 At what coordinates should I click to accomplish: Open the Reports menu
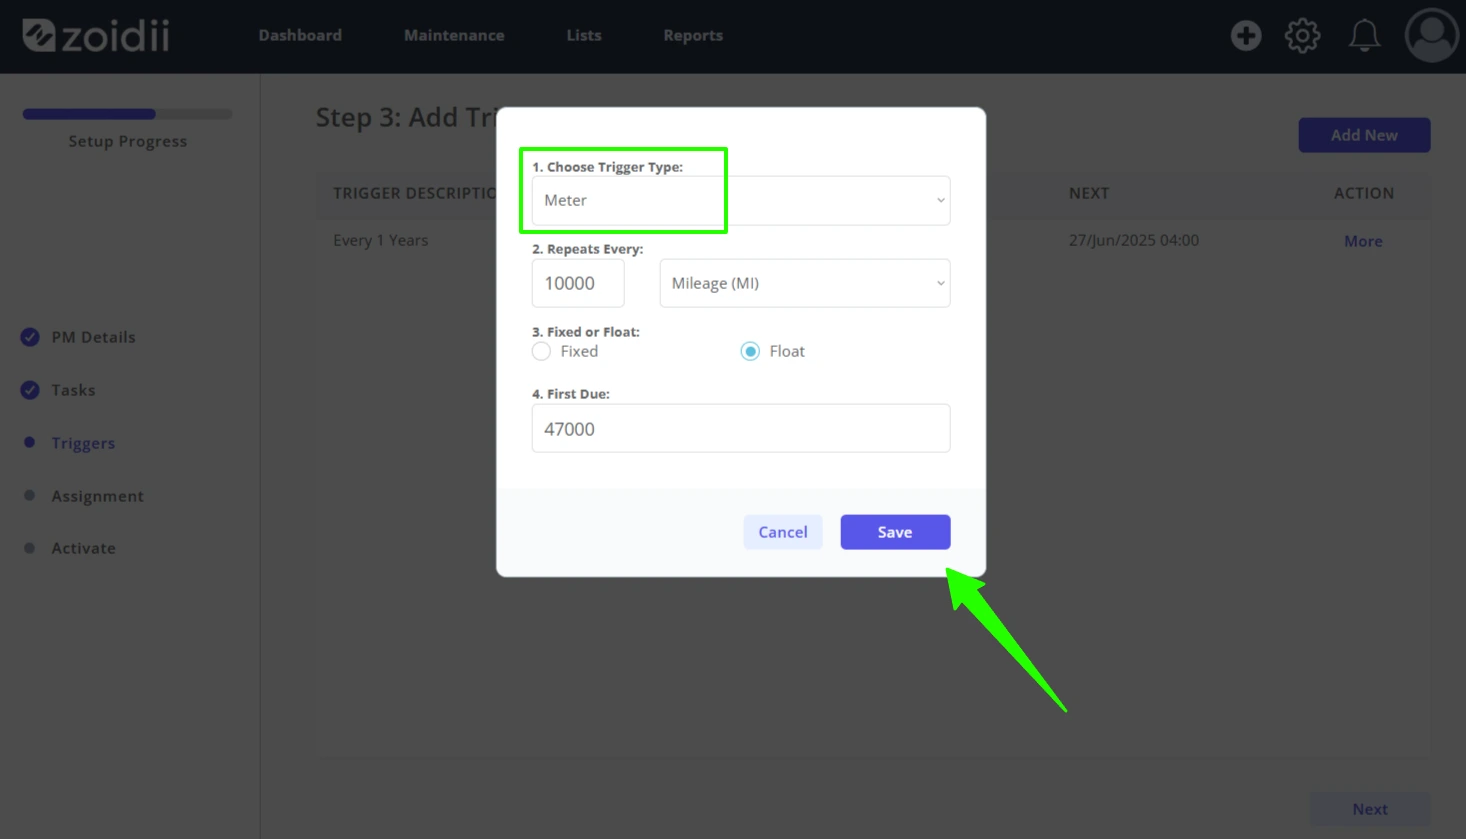click(x=693, y=35)
